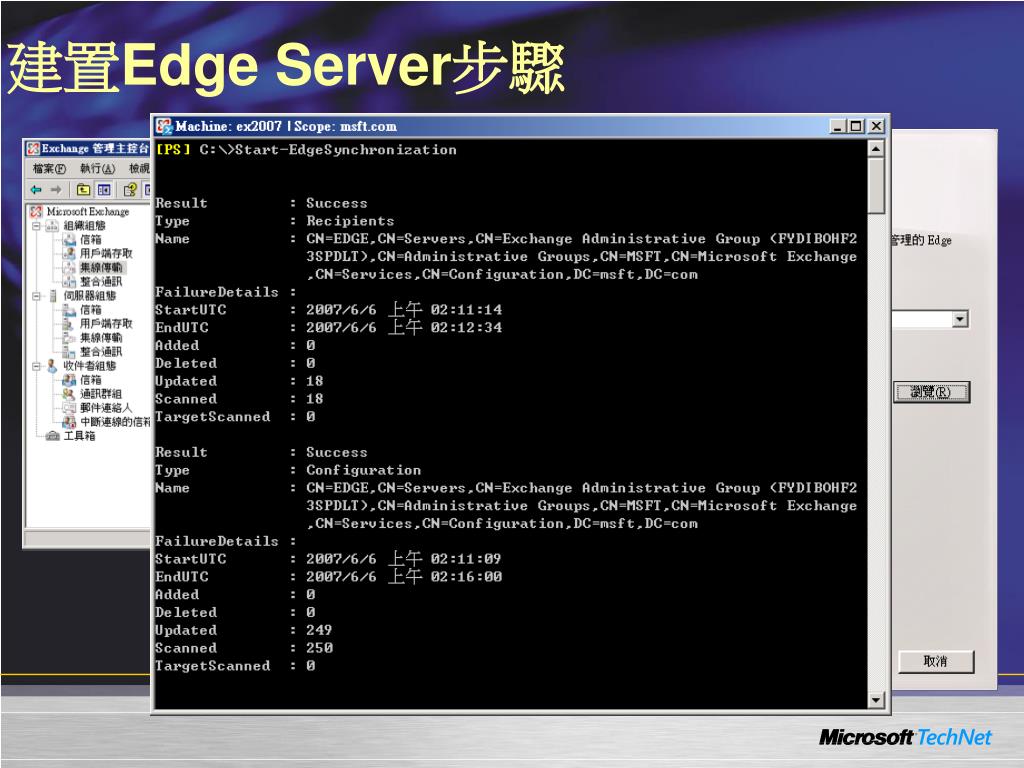
Task: Collapse the 伺服器組態 tree node
Action: 37,296
